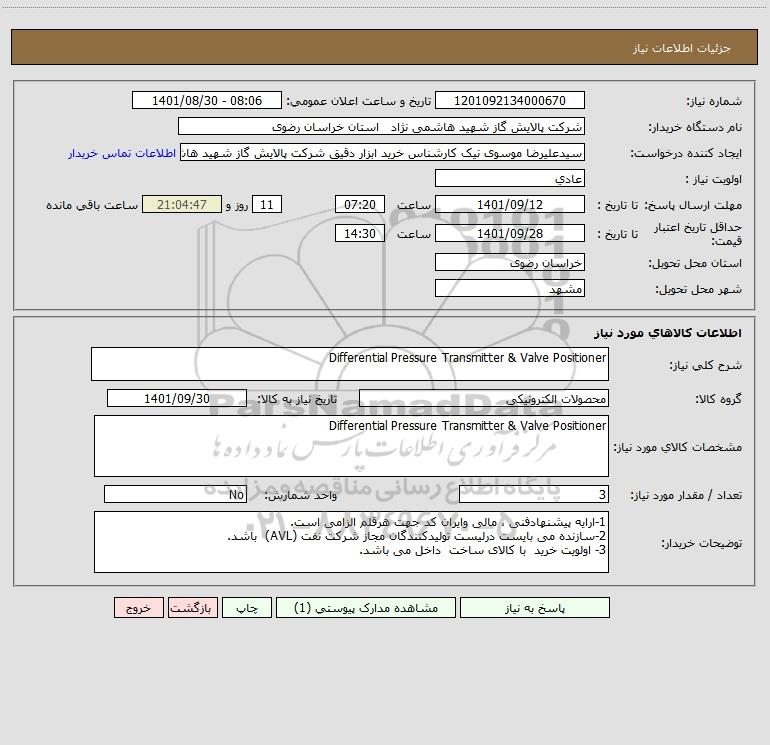Click the تاریخ و ساعت اعلان عمومی label

tap(359, 101)
